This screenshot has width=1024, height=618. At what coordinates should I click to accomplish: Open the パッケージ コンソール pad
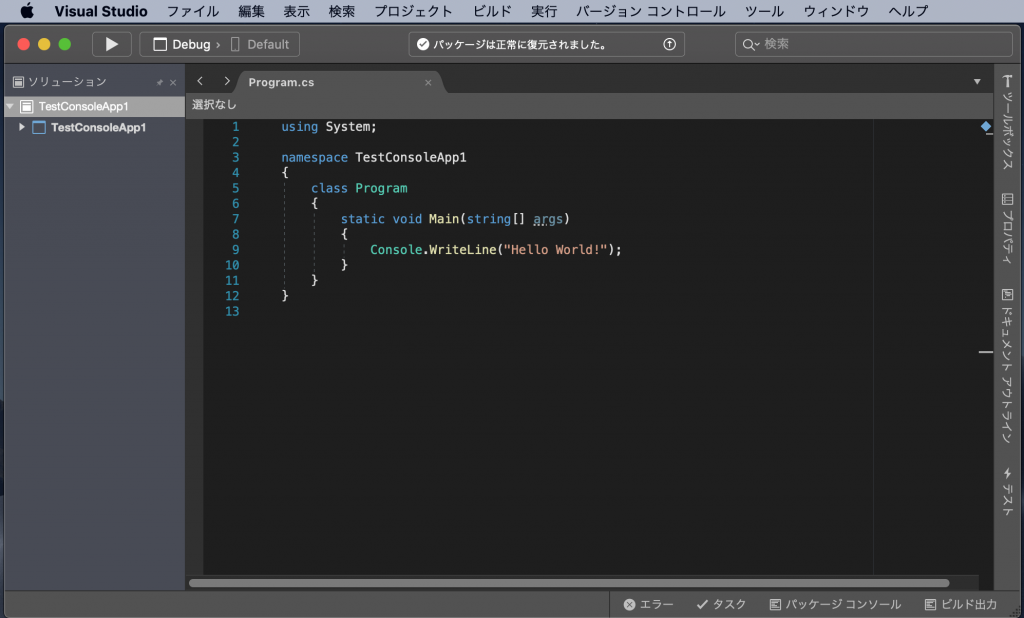(x=835, y=604)
